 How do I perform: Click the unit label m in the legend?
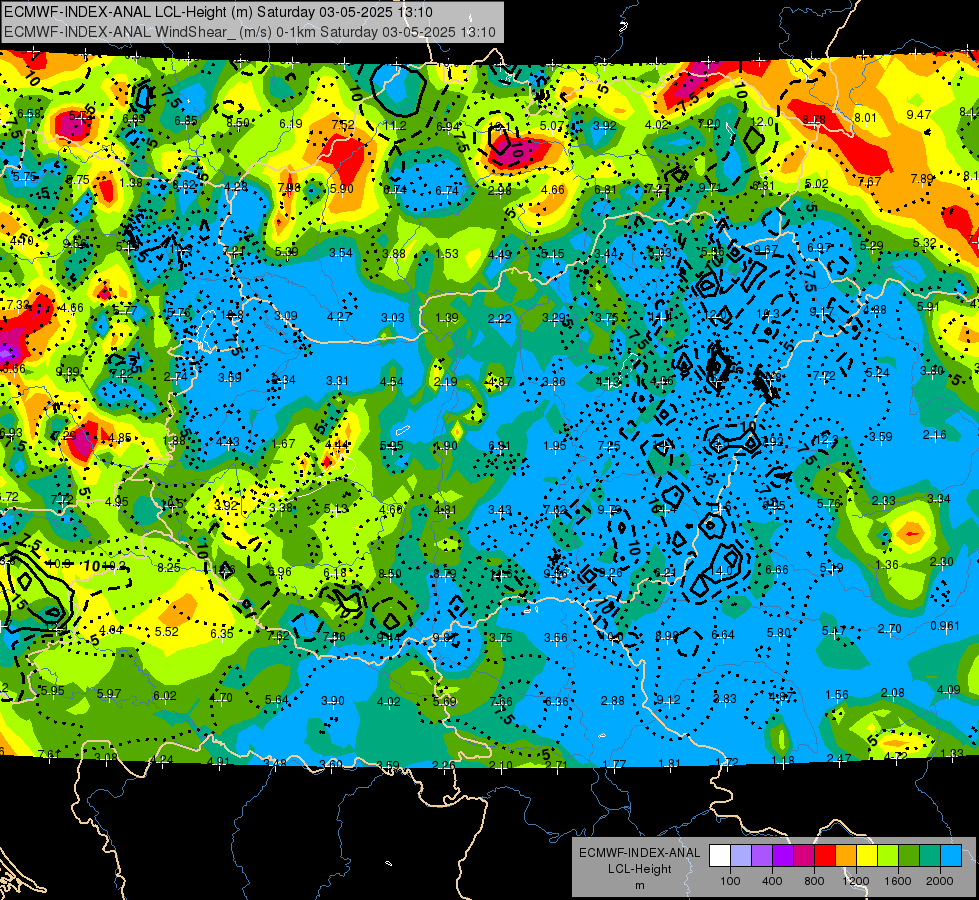[639, 885]
